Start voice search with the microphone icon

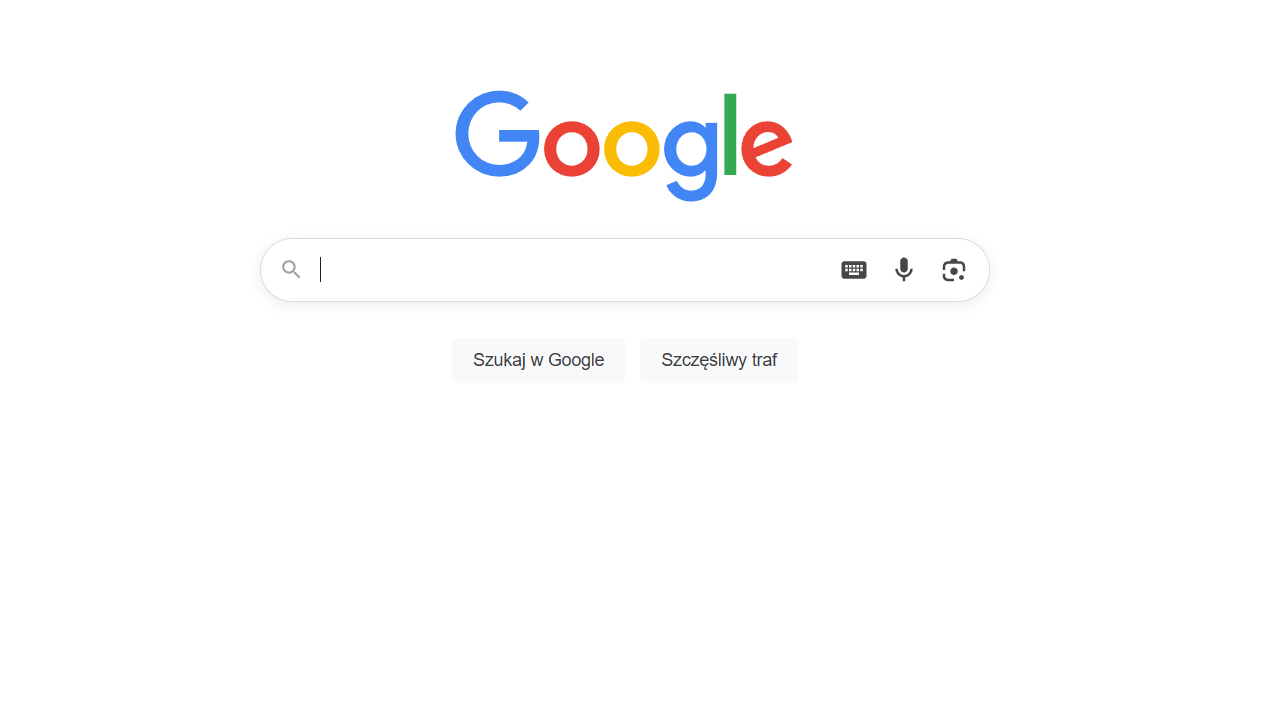coord(904,270)
